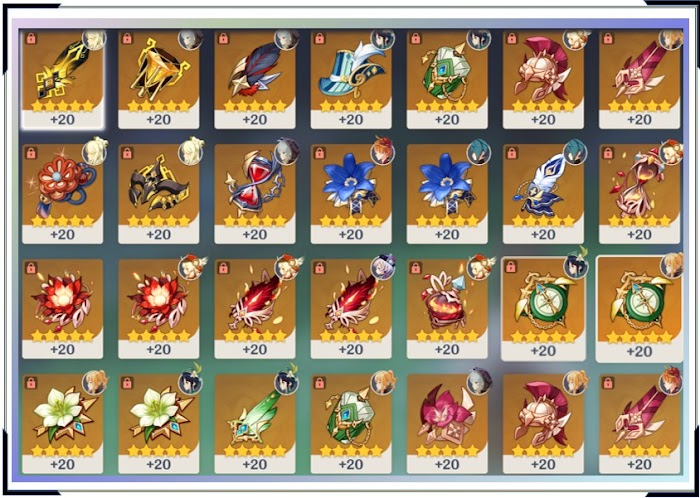Select the fiery hourglass with red petals

coord(639,194)
